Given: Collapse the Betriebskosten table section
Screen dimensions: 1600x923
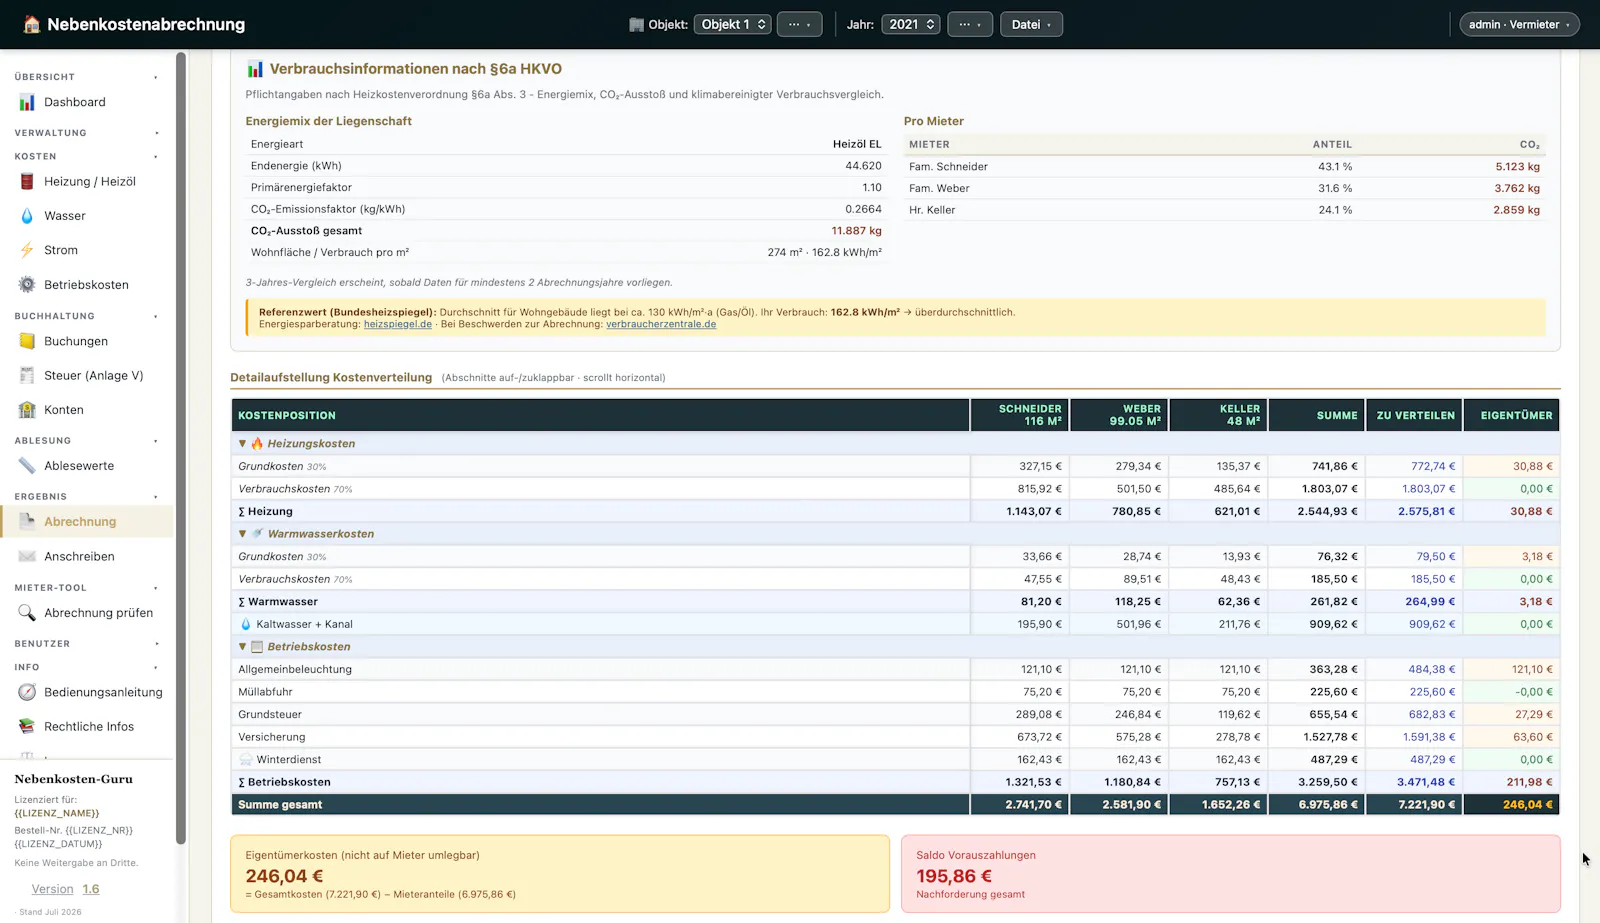Looking at the screenshot, I should pyautogui.click(x=242, y=647).
